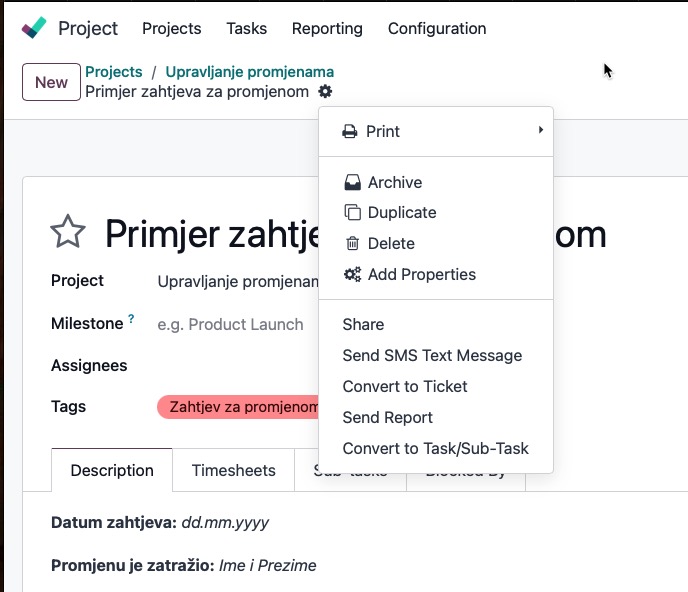
Task: Click the Duplicate copy icon
Action: click(x=352, y=212)
